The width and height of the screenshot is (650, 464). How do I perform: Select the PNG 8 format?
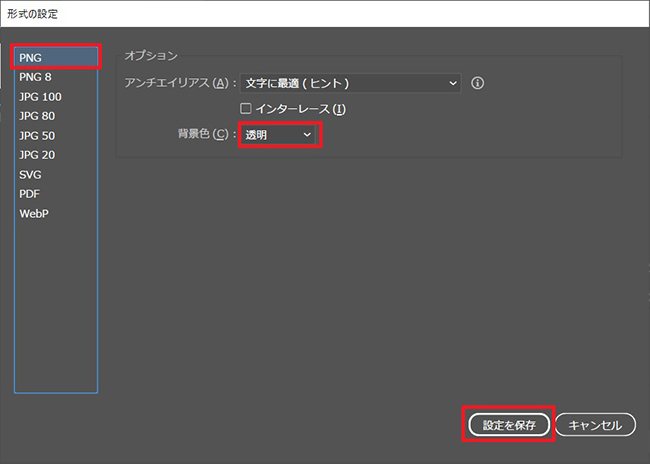(x=35, y=77)
